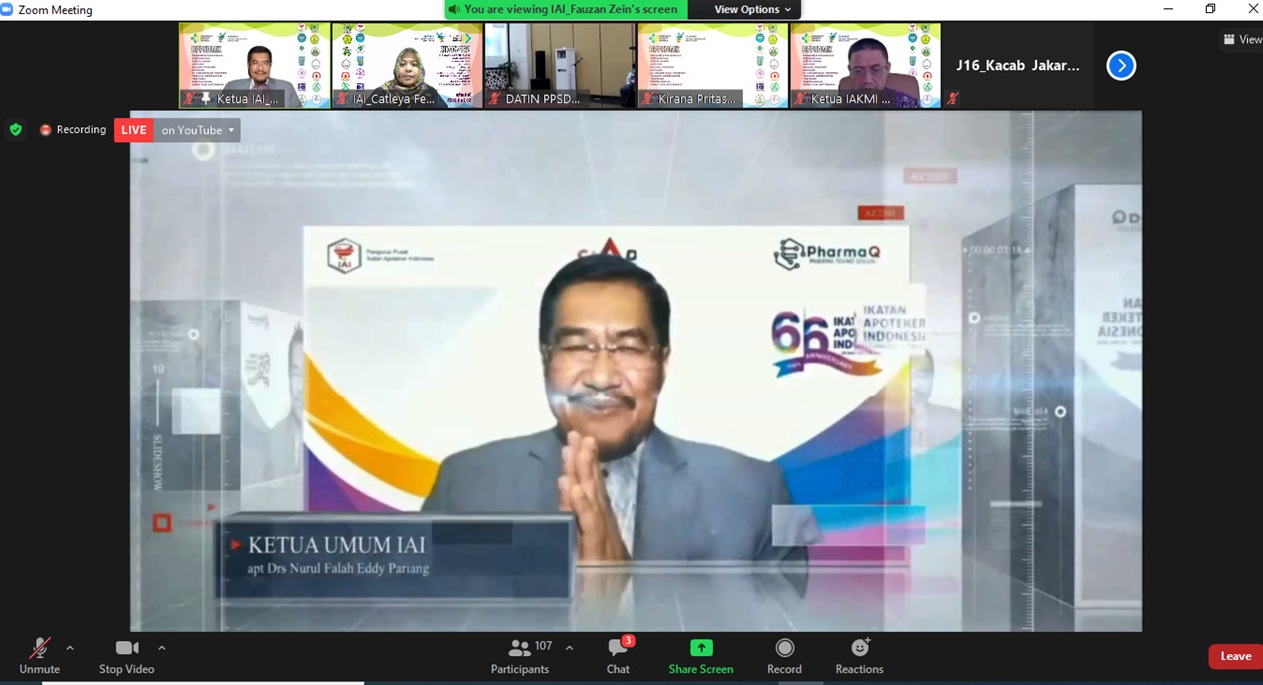Viewport: 1263px width, 685px height.
Task: Open the Participants panel
Action: click(x=520, y=656)
